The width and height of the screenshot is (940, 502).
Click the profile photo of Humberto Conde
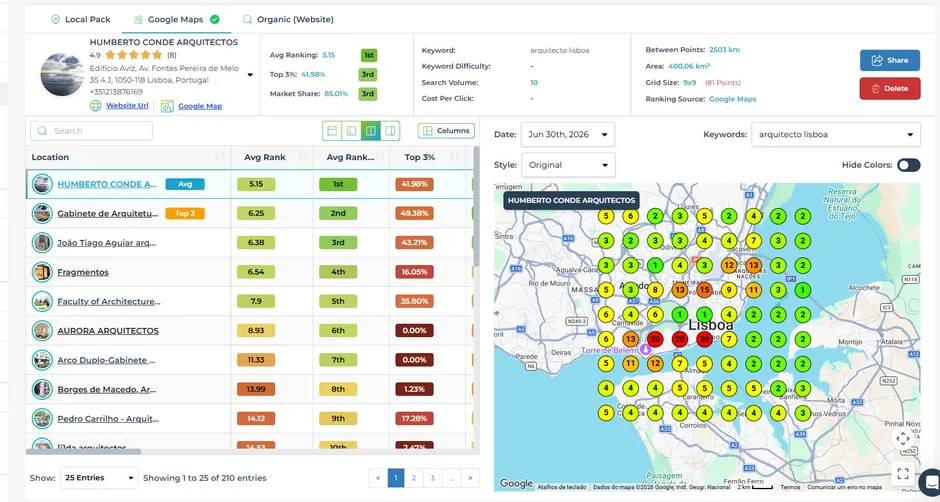(x=62, y=75)
